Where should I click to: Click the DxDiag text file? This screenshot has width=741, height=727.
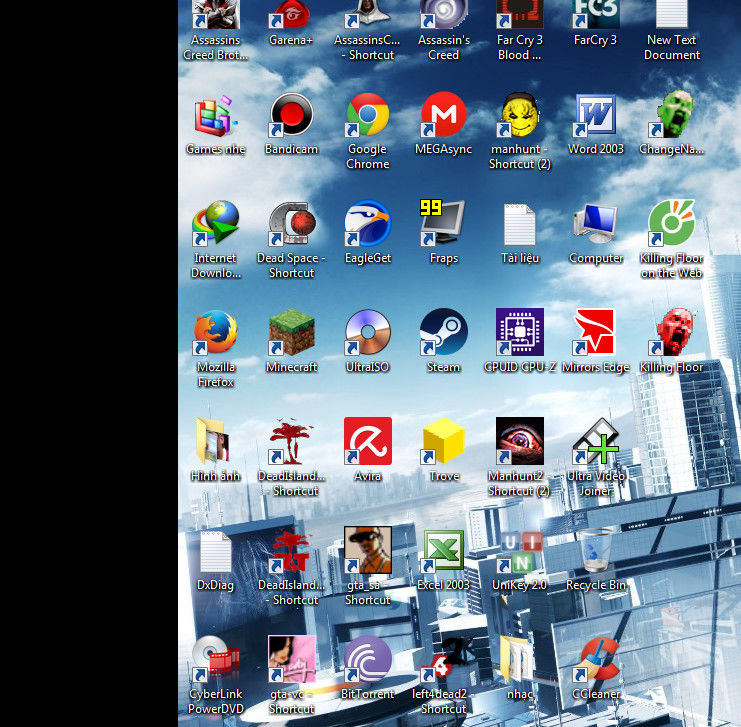click(x=215, y=551)
